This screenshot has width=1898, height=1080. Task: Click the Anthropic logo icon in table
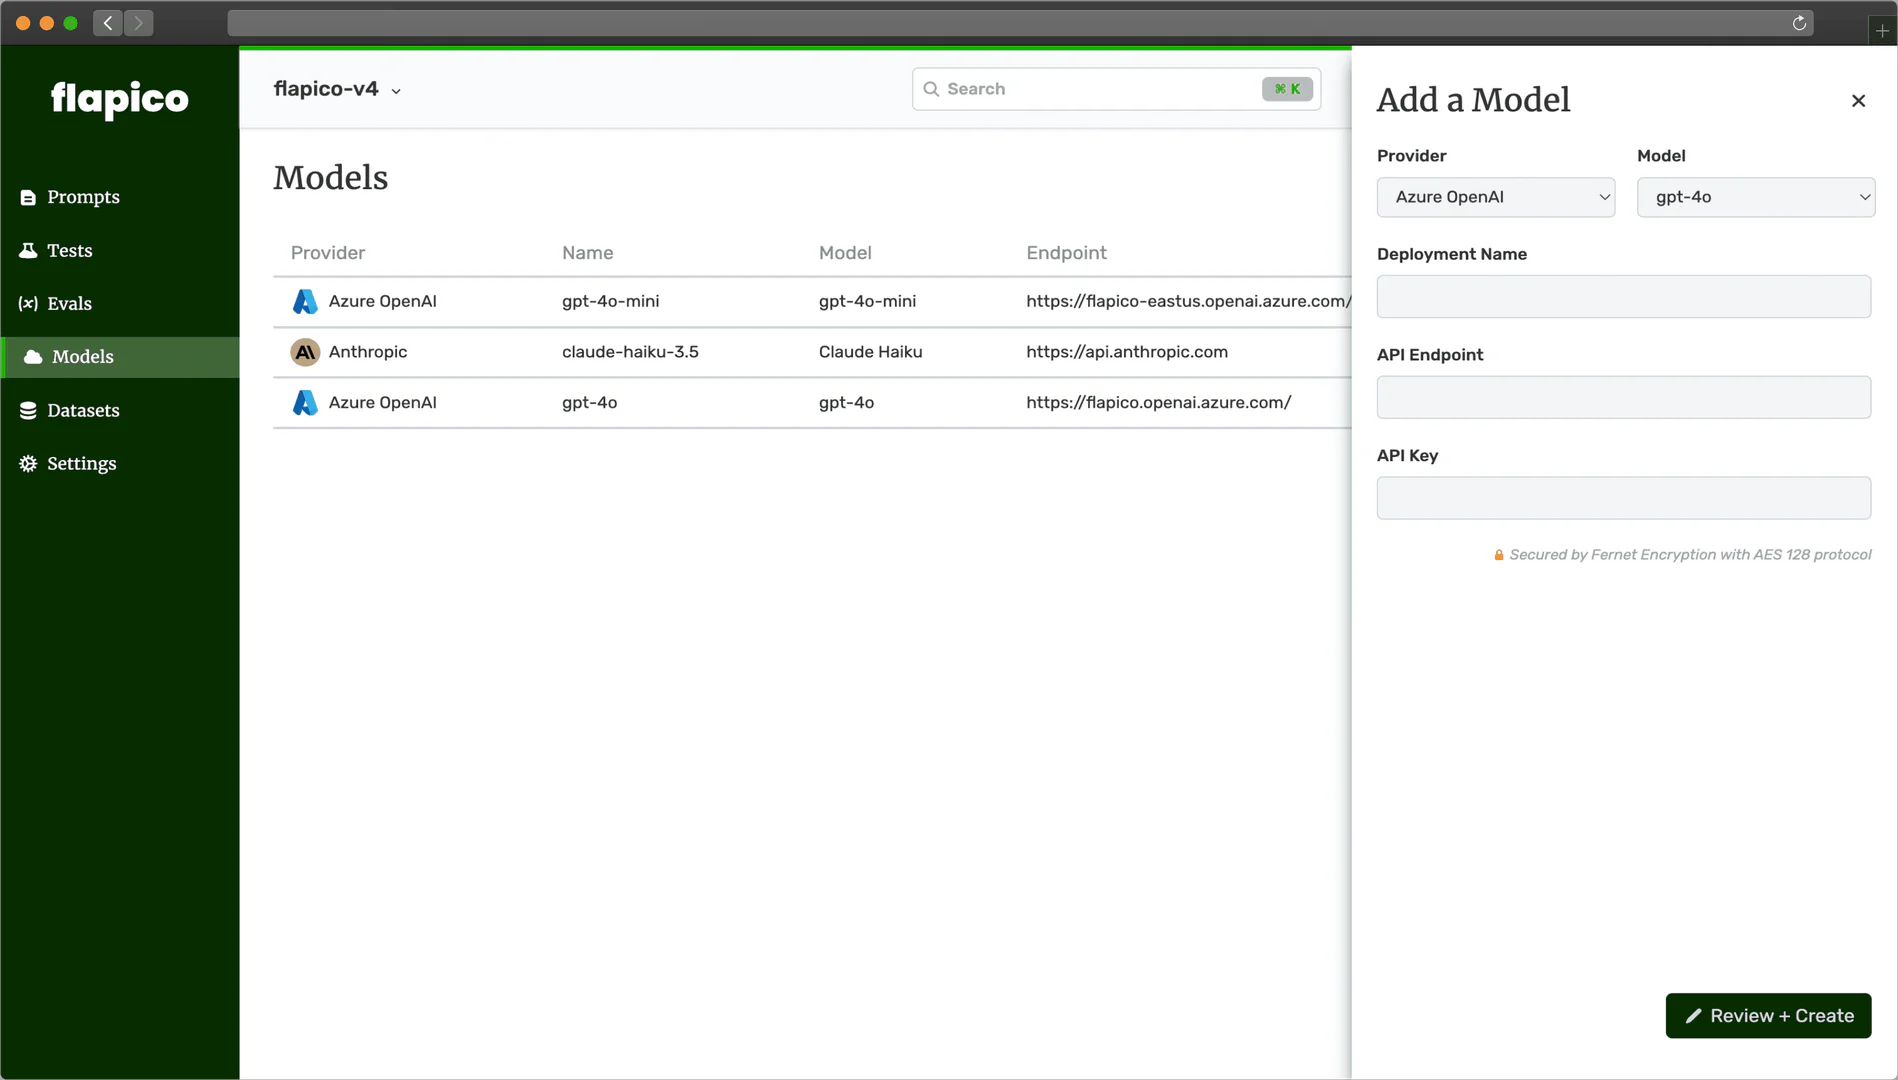pos(305,352)
